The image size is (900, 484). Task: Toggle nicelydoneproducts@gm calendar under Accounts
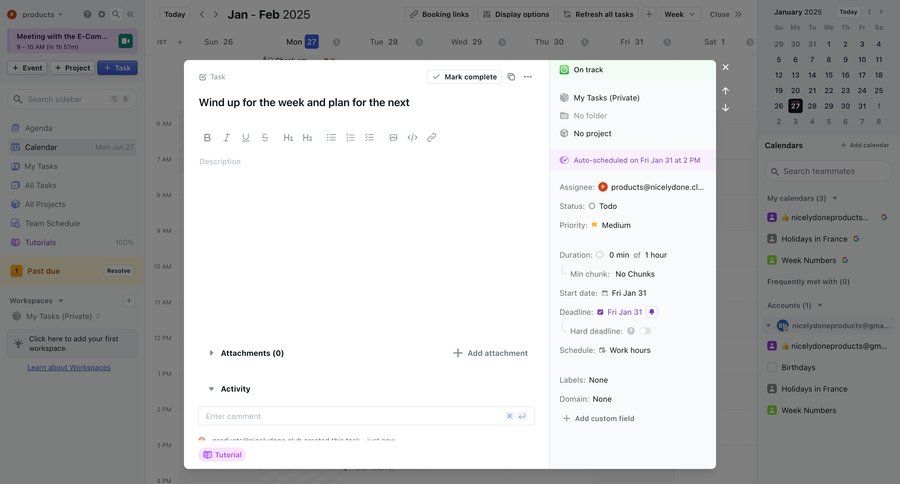click(x=772, y=346)
